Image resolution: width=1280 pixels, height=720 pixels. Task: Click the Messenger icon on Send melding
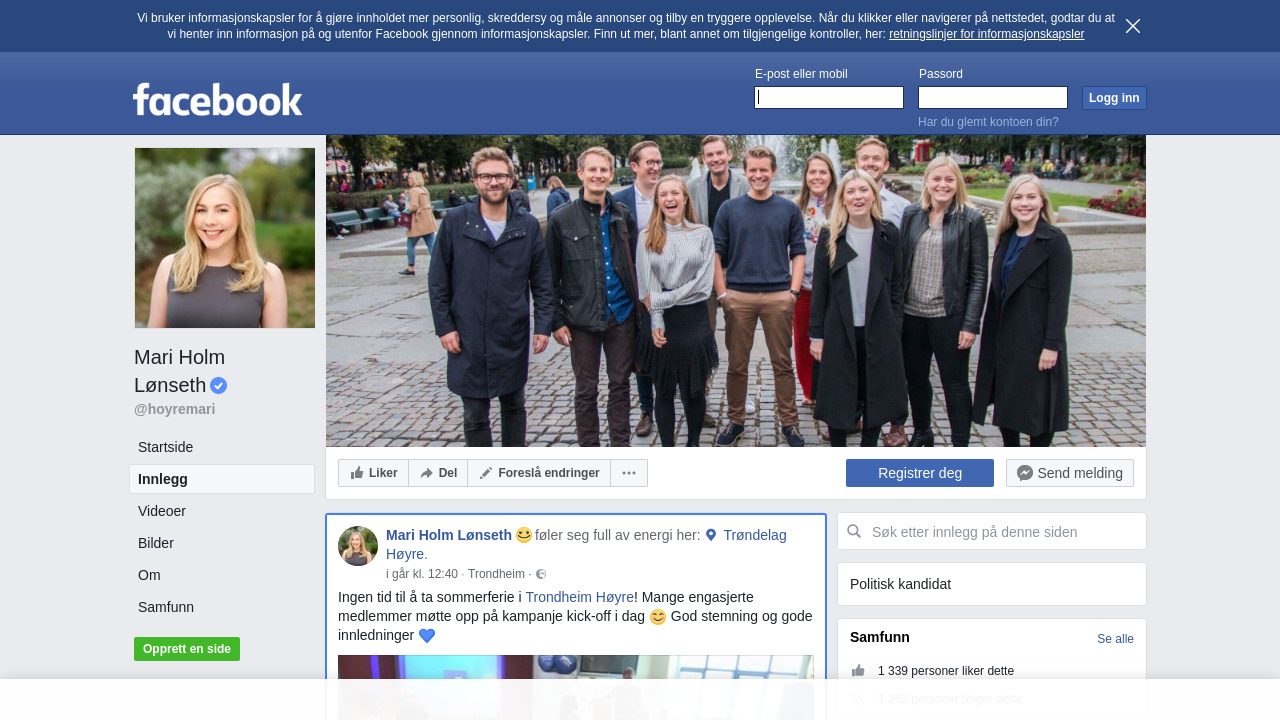click(x=1025, y=473)
